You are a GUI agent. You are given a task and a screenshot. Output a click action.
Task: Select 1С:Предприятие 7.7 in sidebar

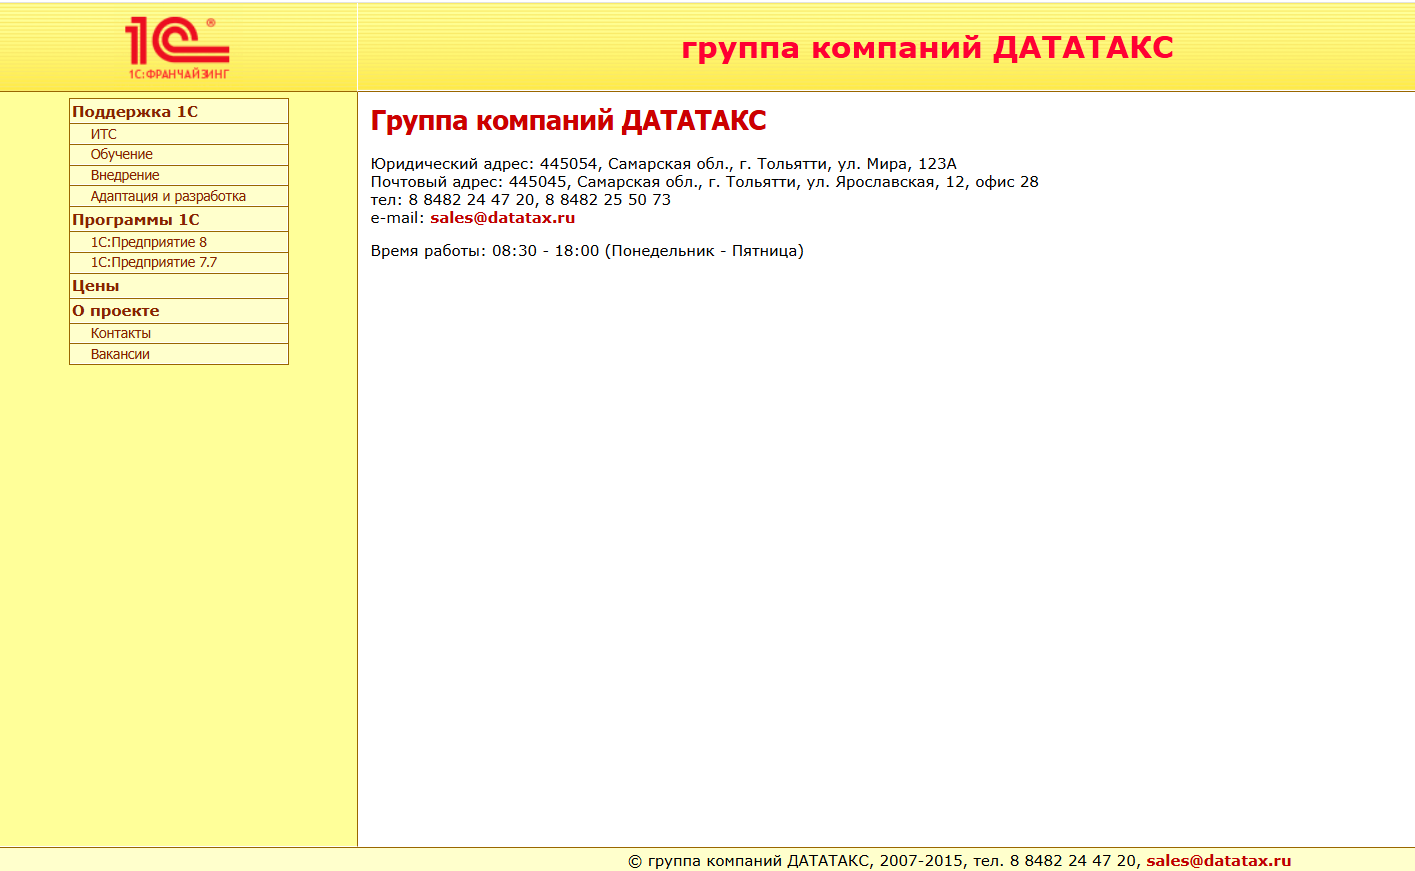pos(154,262)
